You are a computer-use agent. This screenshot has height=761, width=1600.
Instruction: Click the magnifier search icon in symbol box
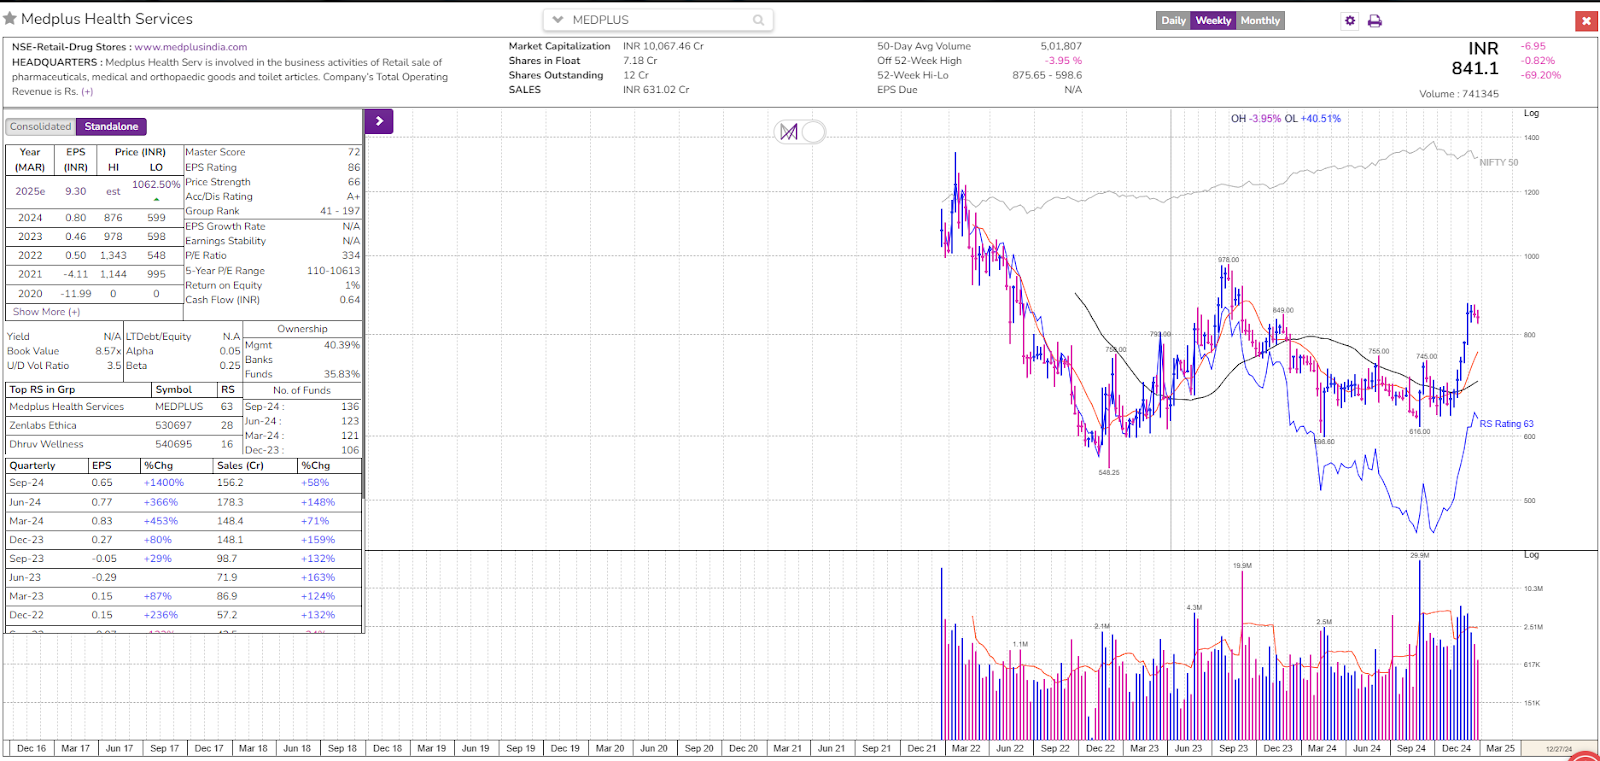coord(759,20)
